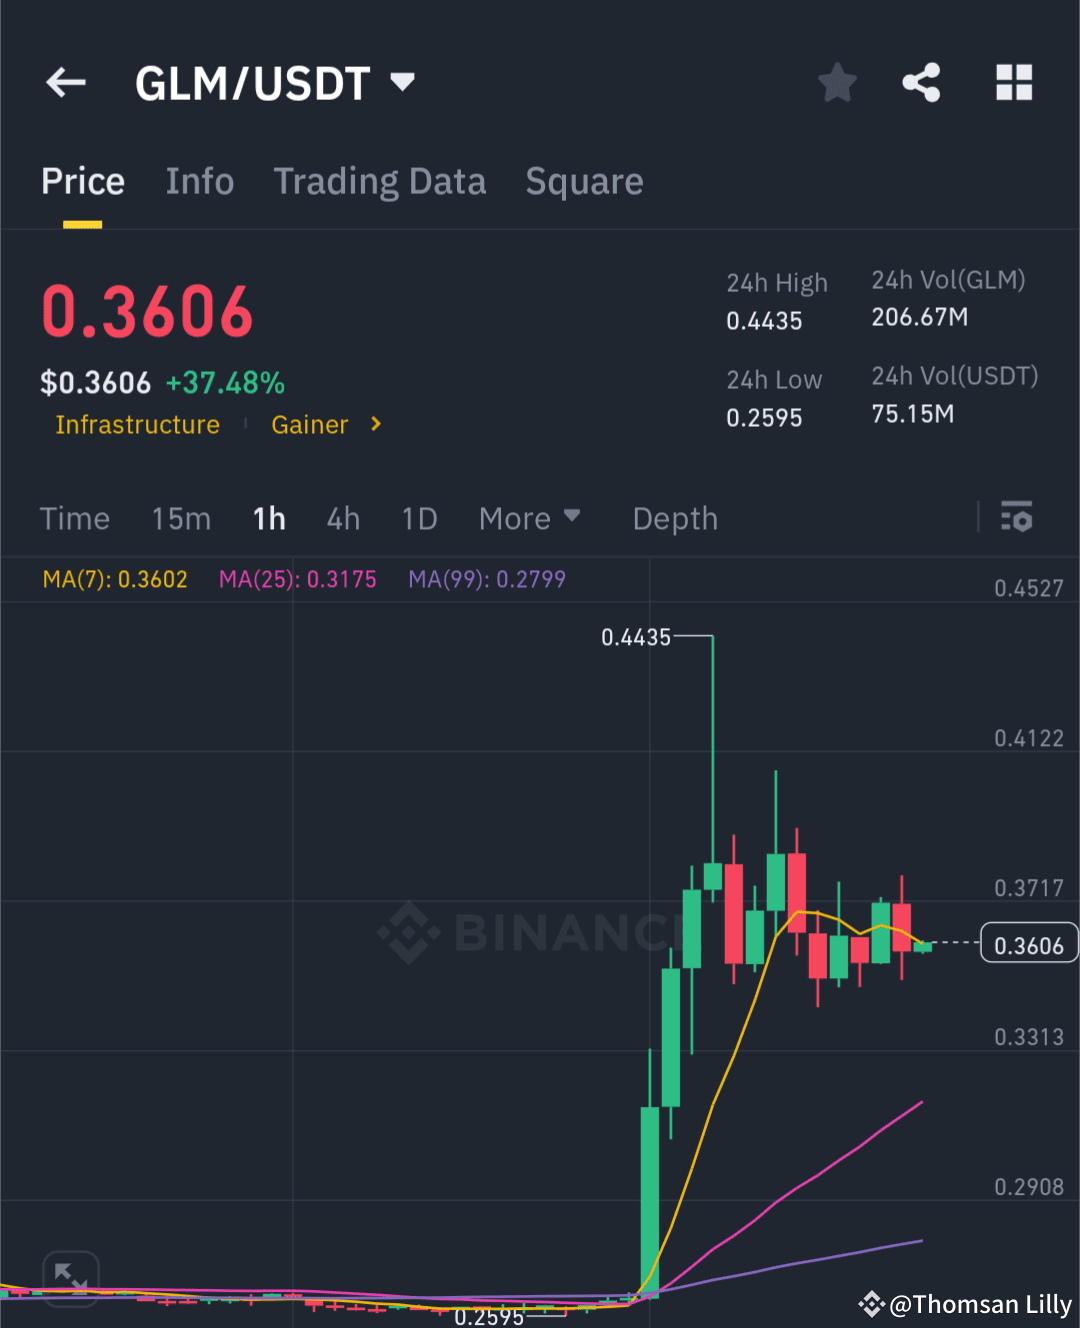Switch to the Trading Data tab
1080x1328 pixels.
[x=380, y=181]
